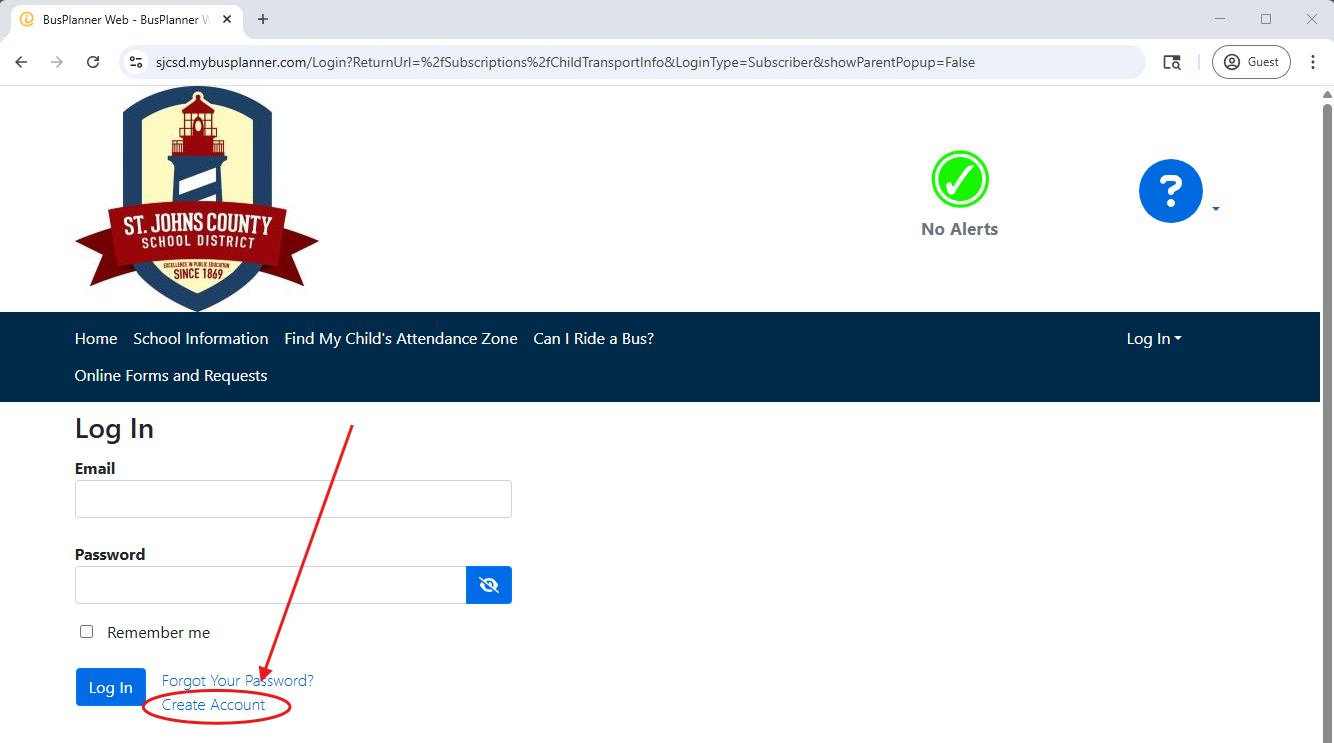Open Can I Ride a Bus? page
The width and height of the screenshot is (1334, 743).
(594, 339)
